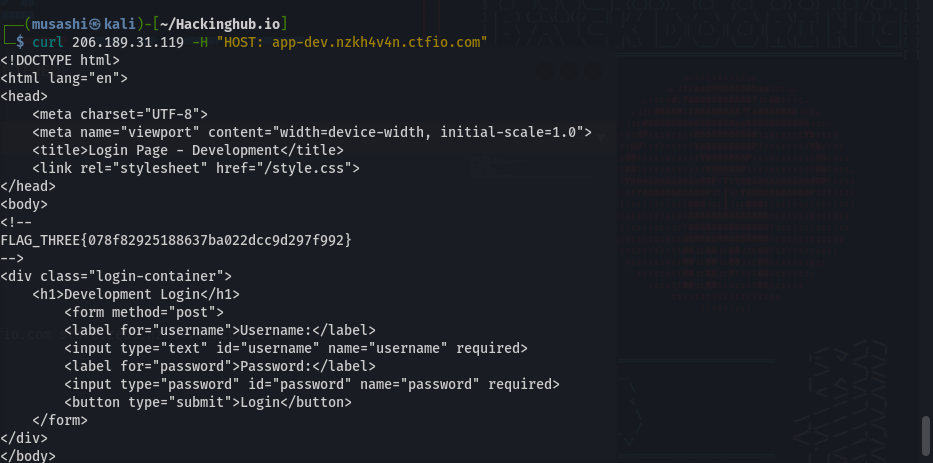This screenshot has width=933, height=463.
Task: Click the meta charset UTF-8 line
Action: click(x=120, y=114)
